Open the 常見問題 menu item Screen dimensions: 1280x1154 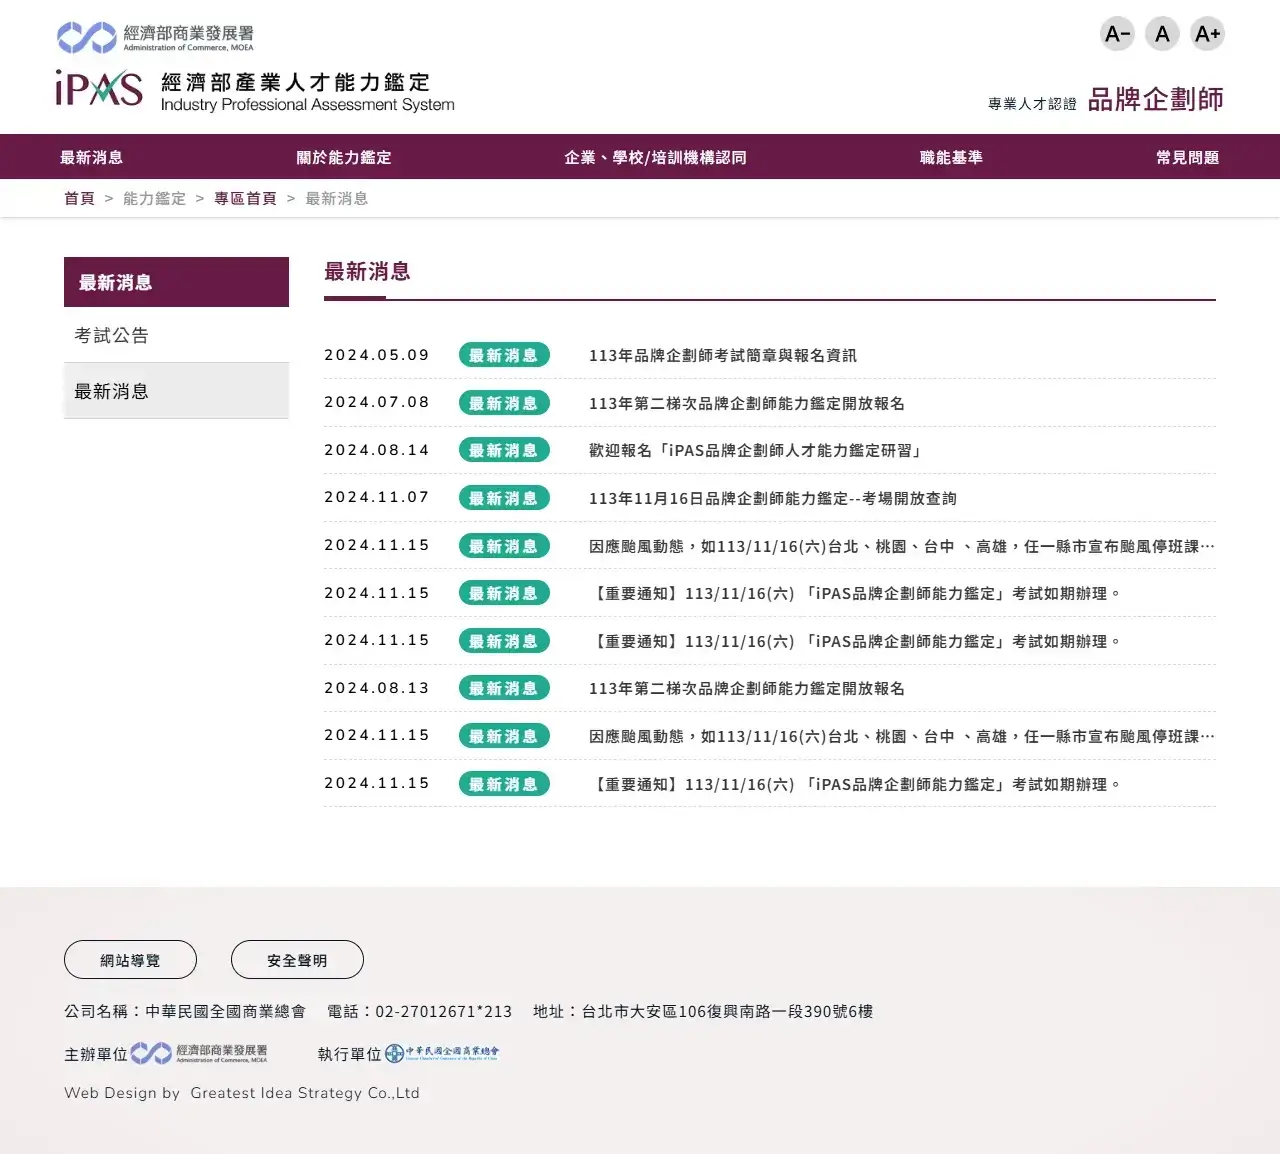tap(1187, 157)
